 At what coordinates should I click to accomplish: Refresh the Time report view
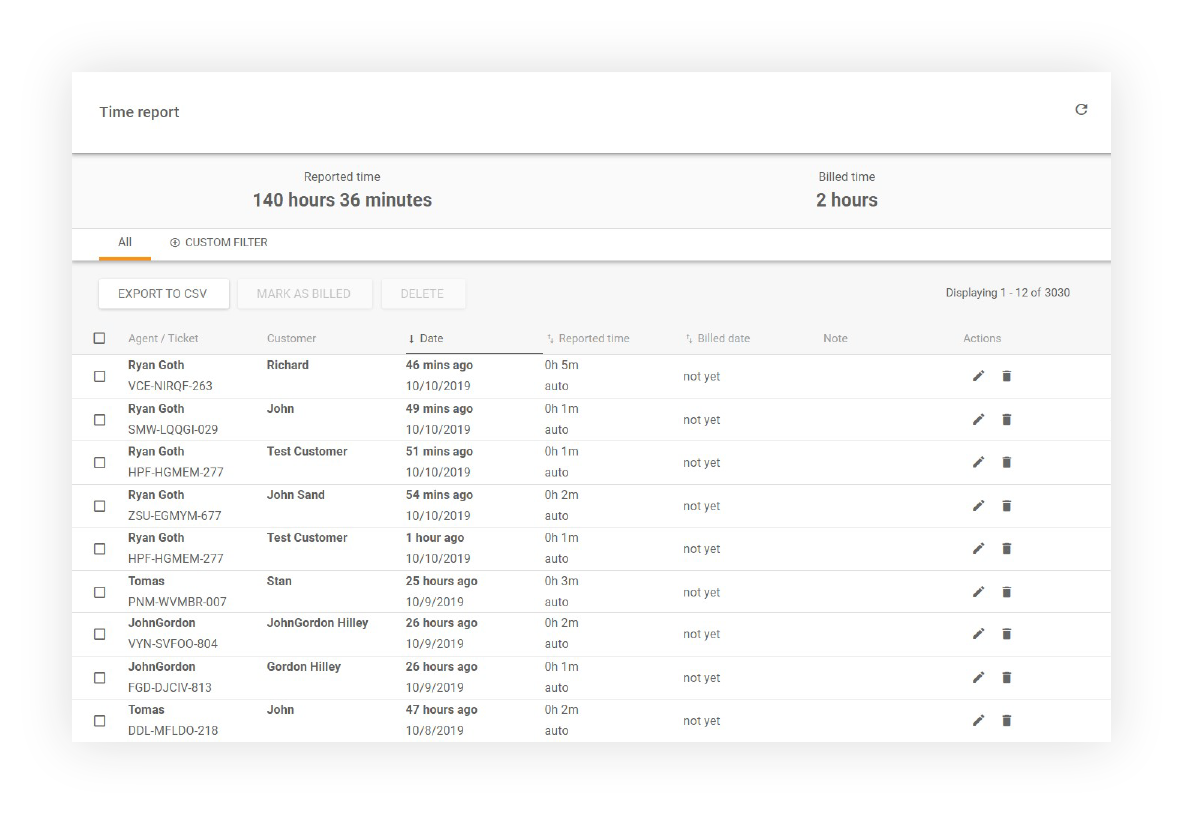[1081, 110]
